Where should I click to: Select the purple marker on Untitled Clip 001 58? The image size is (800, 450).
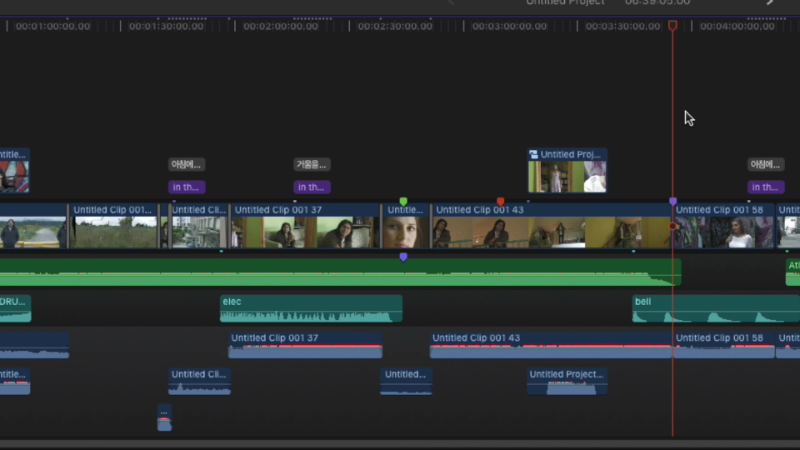pos(673,201)
